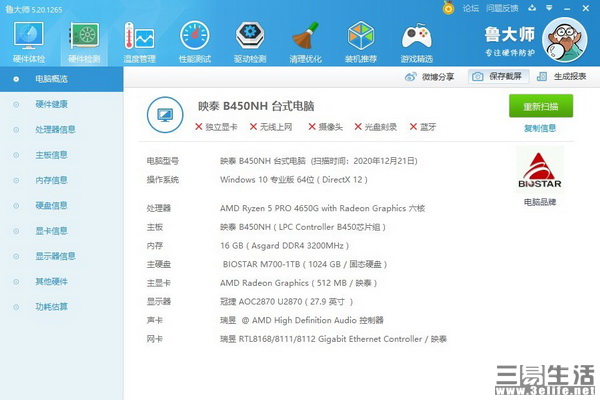The width and height of the screenshot is (600, 400).
Task: Open the title bar dropdown menu arrow
Action: coord(549,8)
